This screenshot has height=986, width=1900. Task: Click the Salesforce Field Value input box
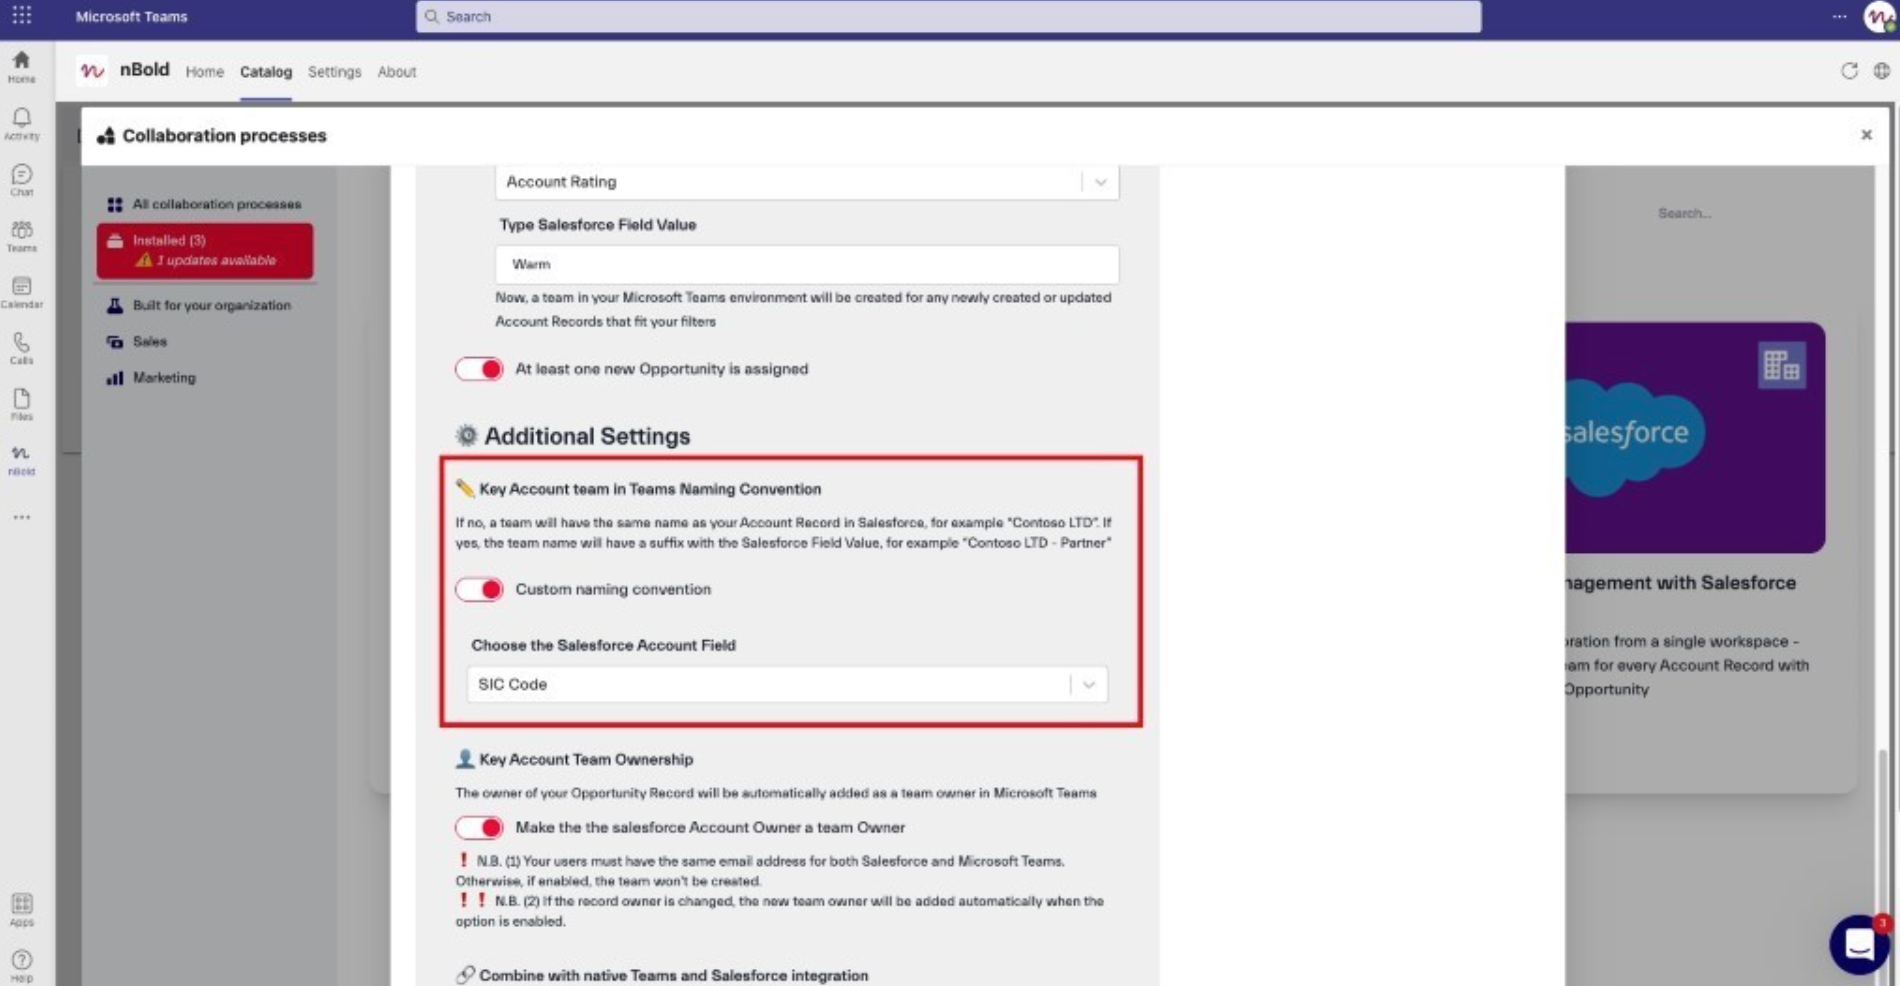[806, 264]
